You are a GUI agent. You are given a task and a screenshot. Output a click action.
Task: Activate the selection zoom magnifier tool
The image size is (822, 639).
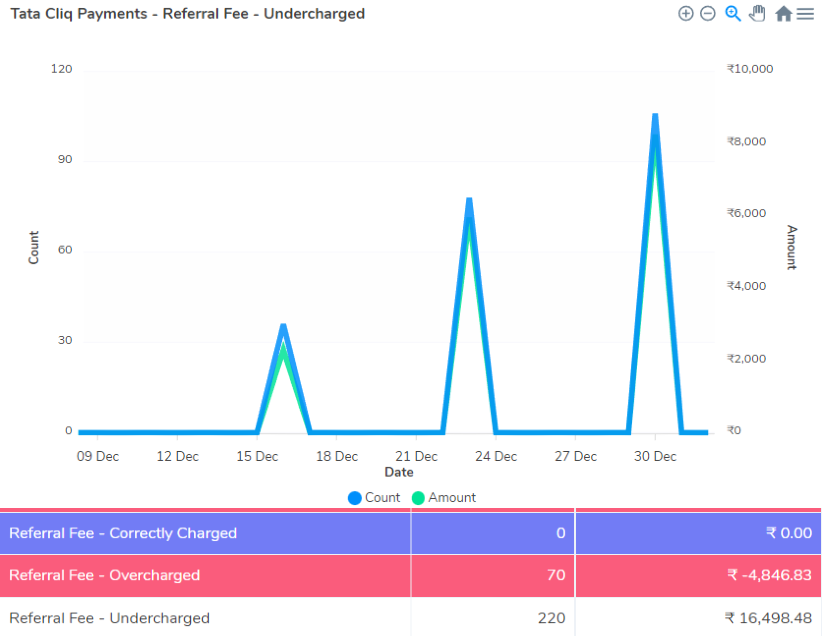point(733,14)
